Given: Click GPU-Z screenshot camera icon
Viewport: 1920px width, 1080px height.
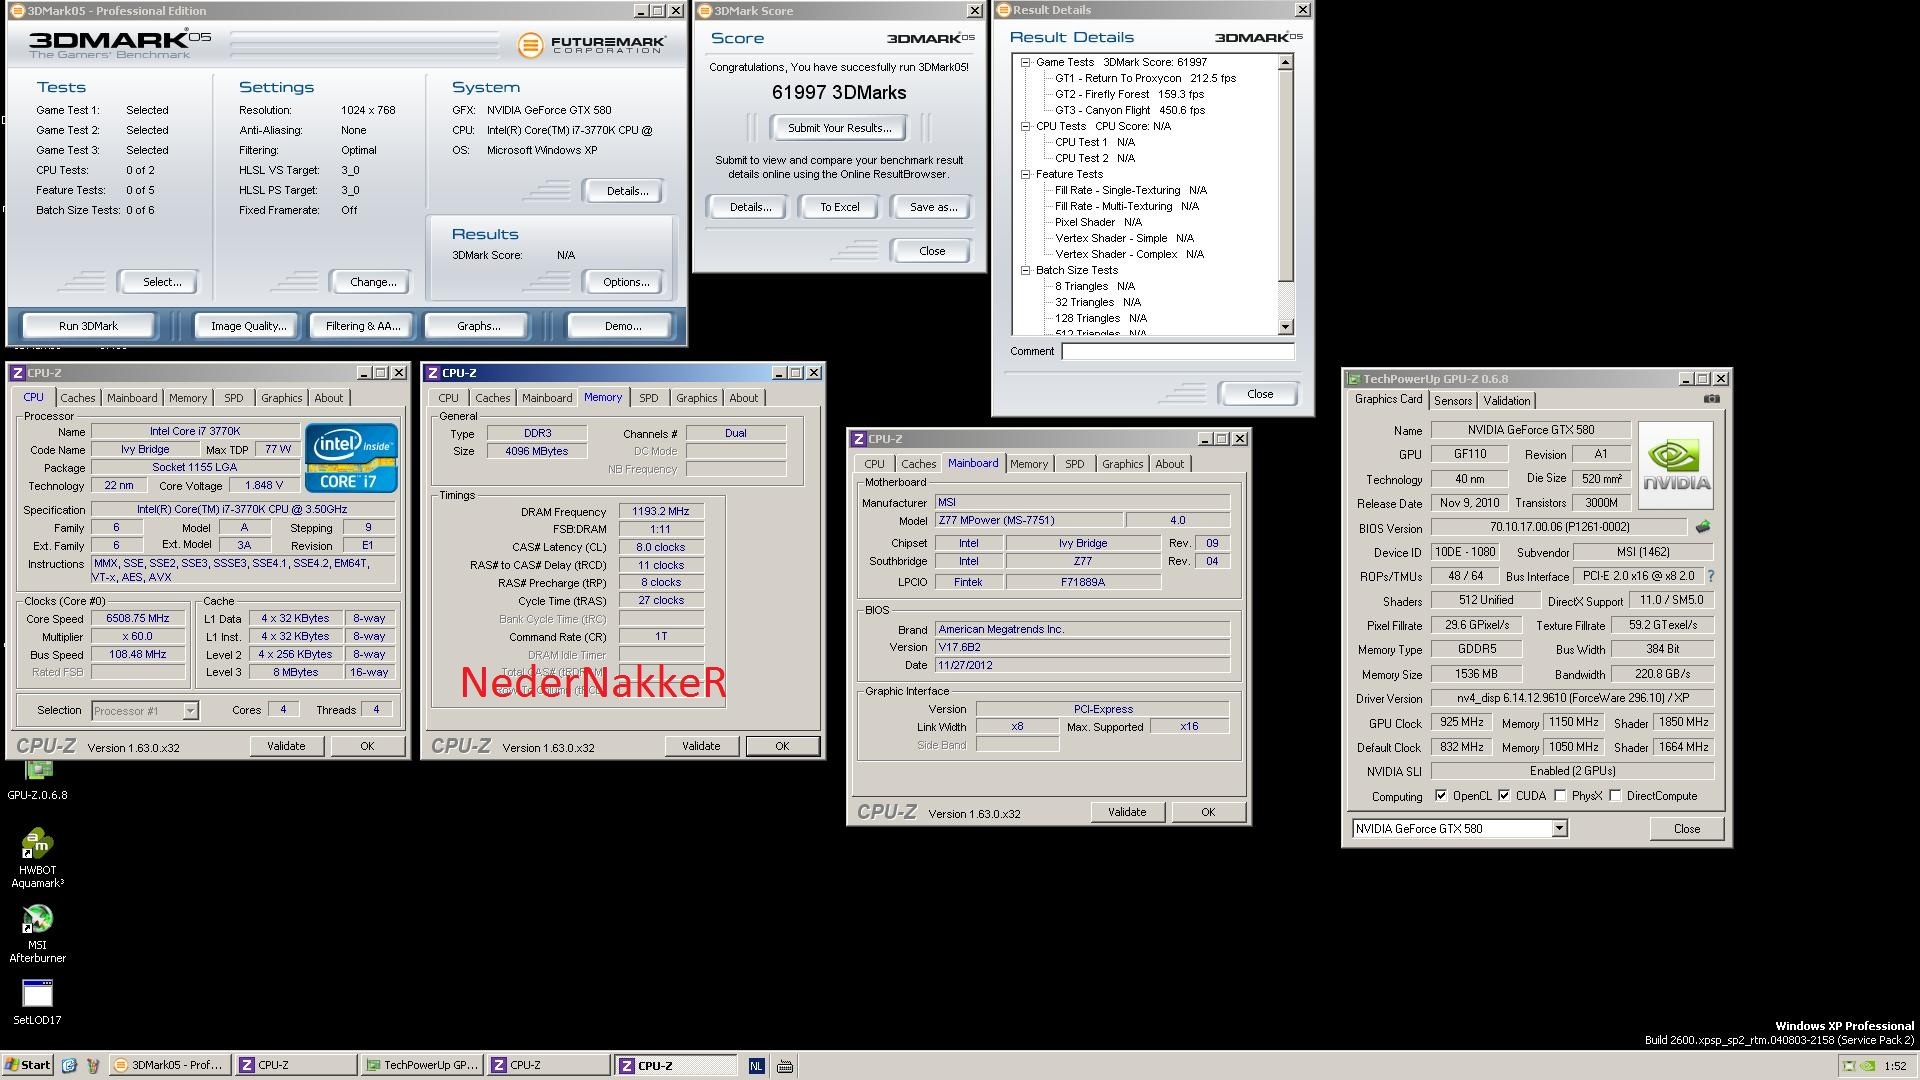Looking at the screenshot, I should [1711, 399].
